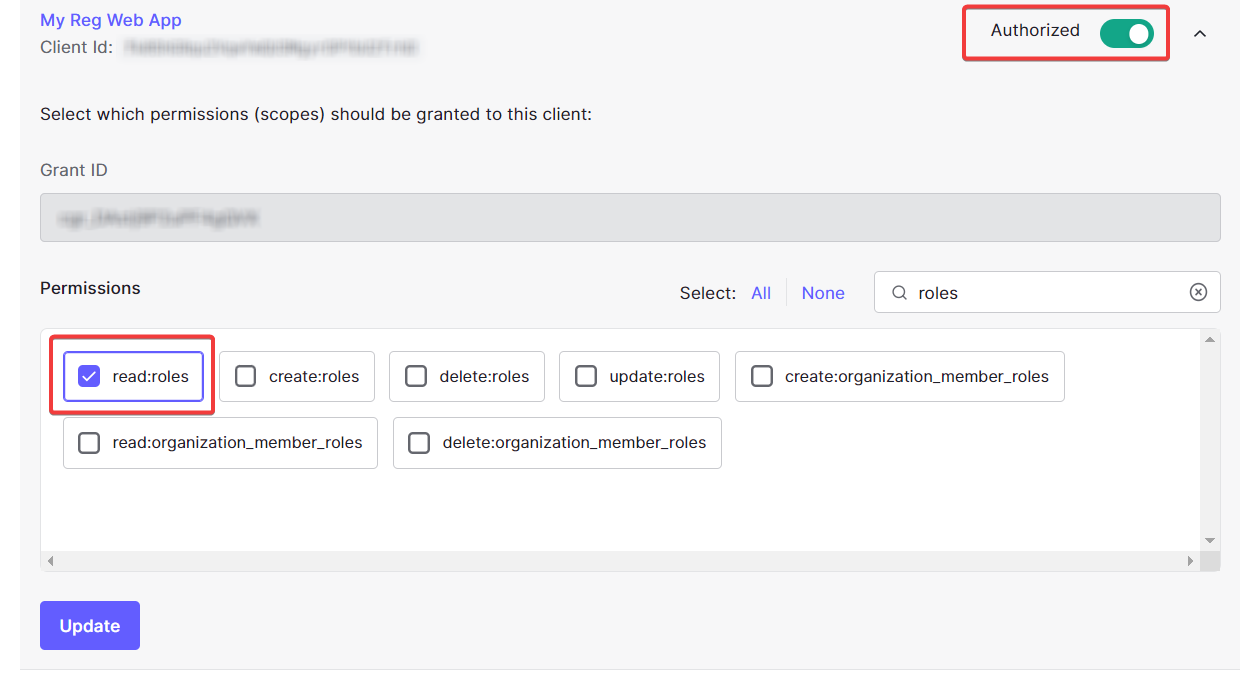The height and width of the screenshot is (677, 1248).
Task: Uncheck the read:roles permission
Action: coord(89,377)
